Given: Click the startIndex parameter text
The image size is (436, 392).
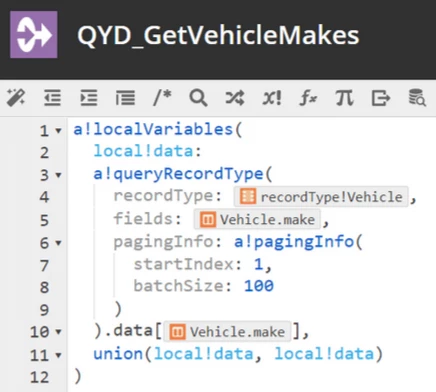Looking at the screenshot, I should point(183,264).
